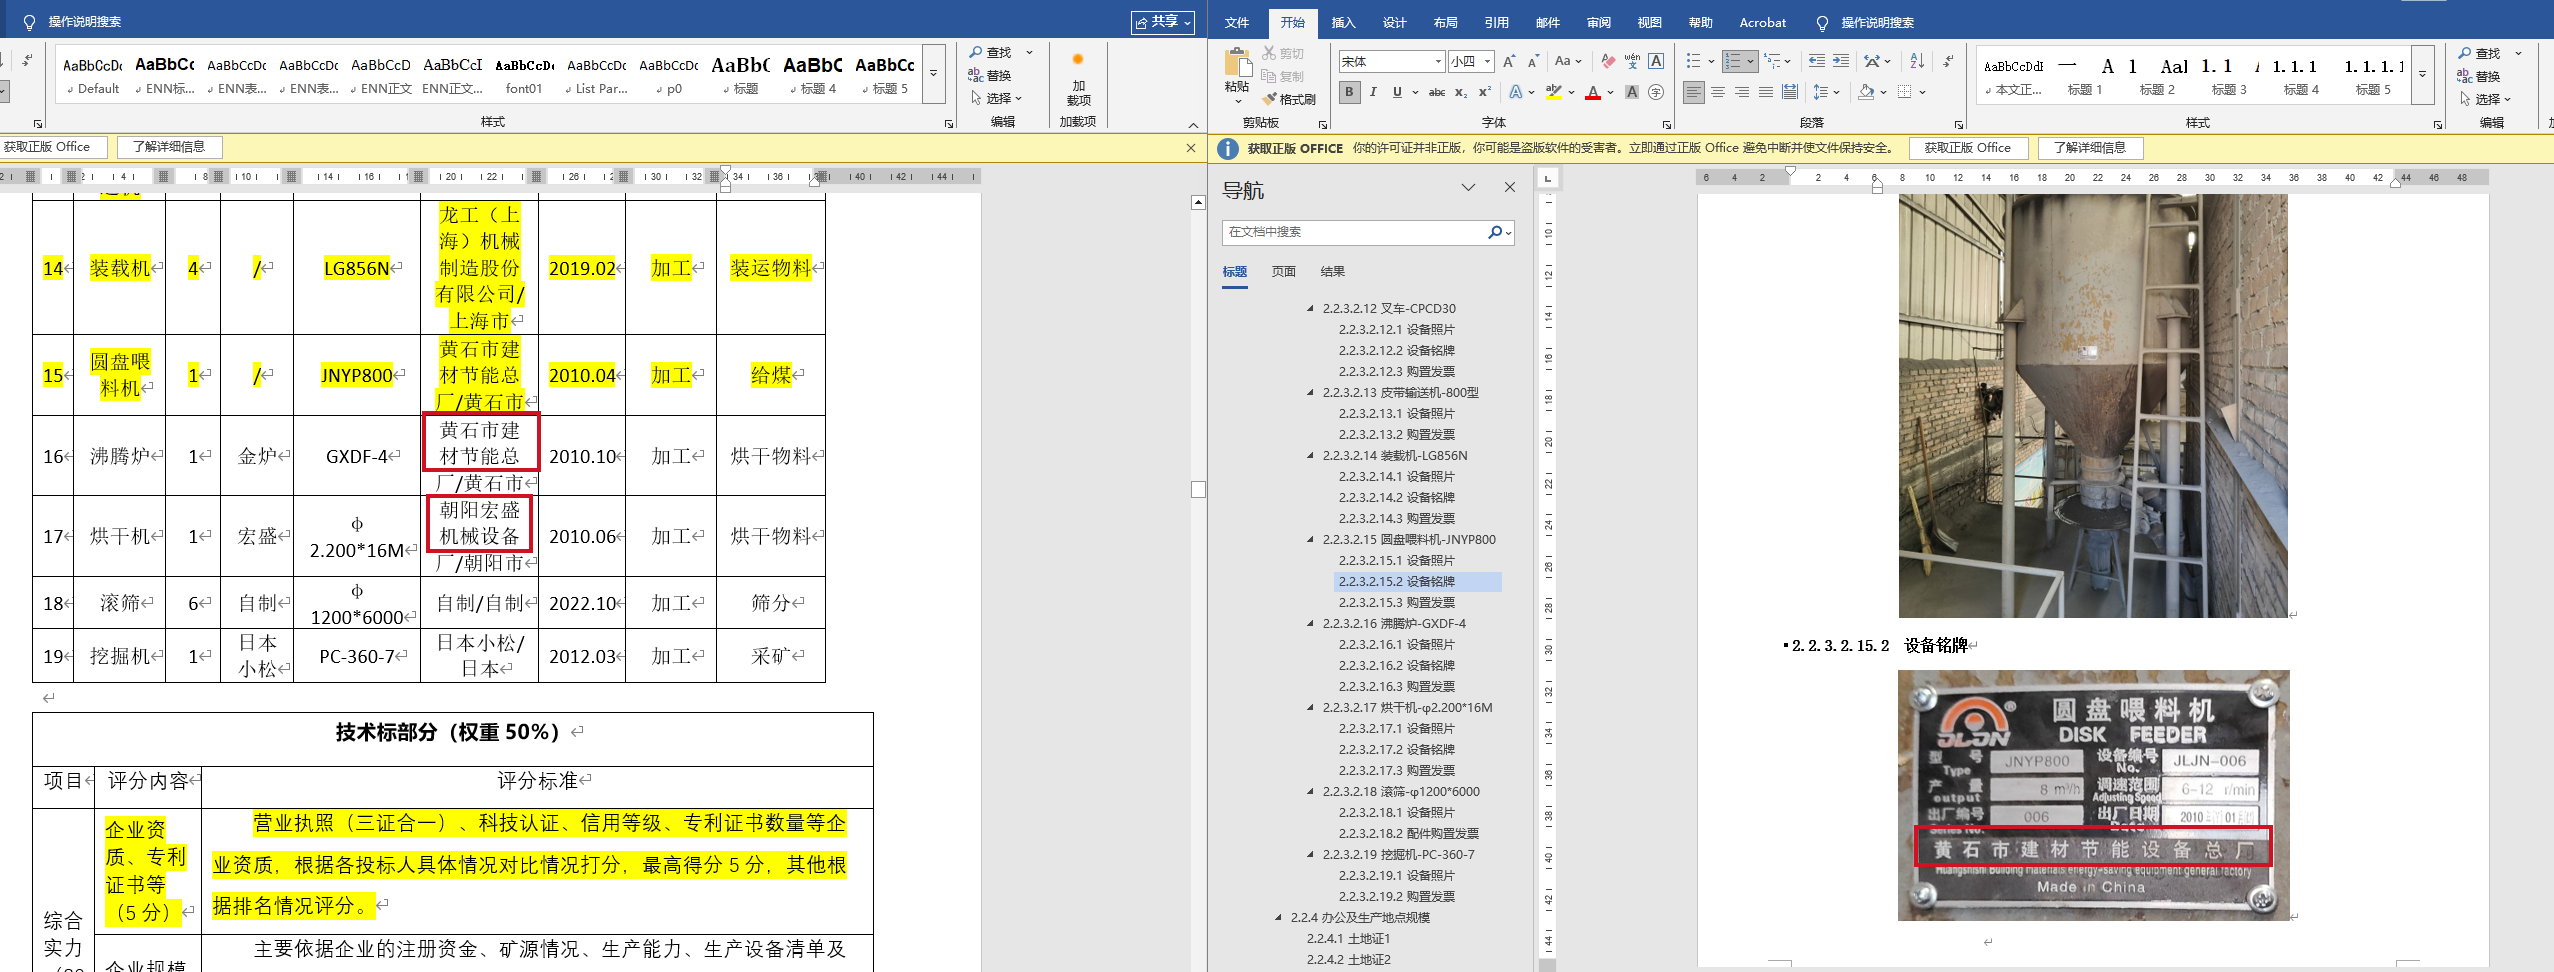Image resolution: width=2554 pixels, height=972 pixels.
Task: Click the Increase Indent icon
Action: pos(1840,62)
